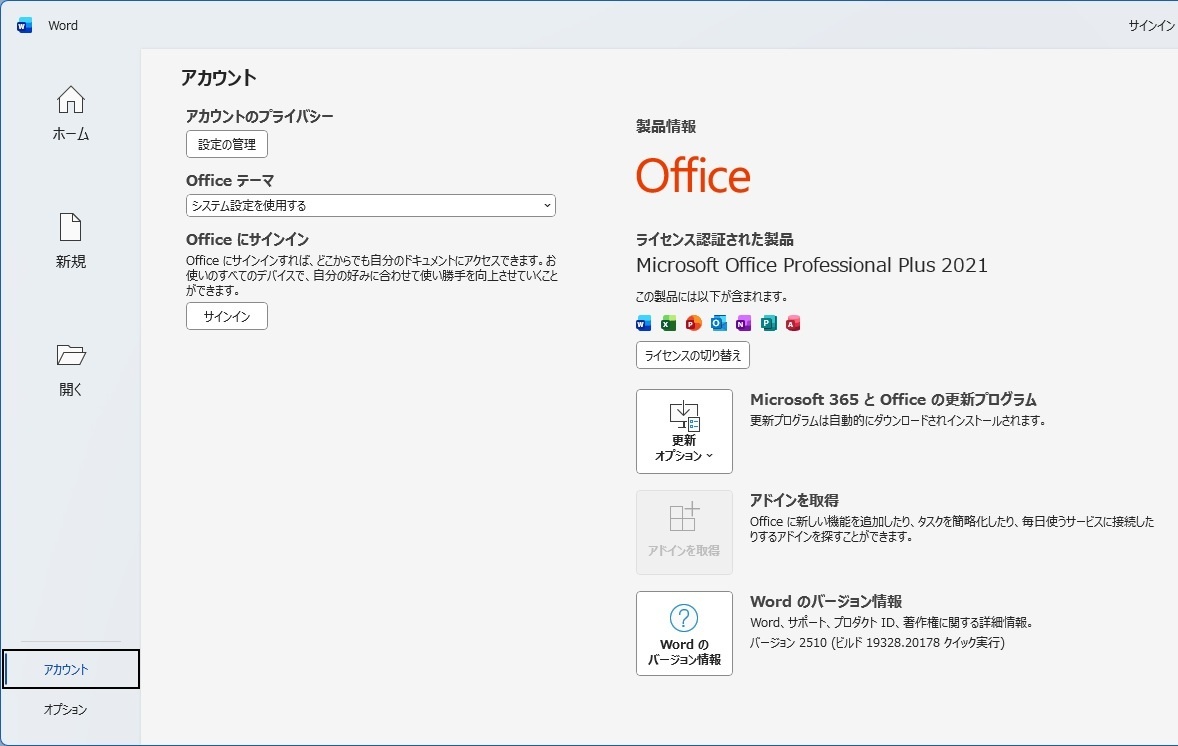Viewport: 1178px width, 746px height.
Task: Click the Microsoft Office Professional Plus 2021 text
Action: coord(811,265)
